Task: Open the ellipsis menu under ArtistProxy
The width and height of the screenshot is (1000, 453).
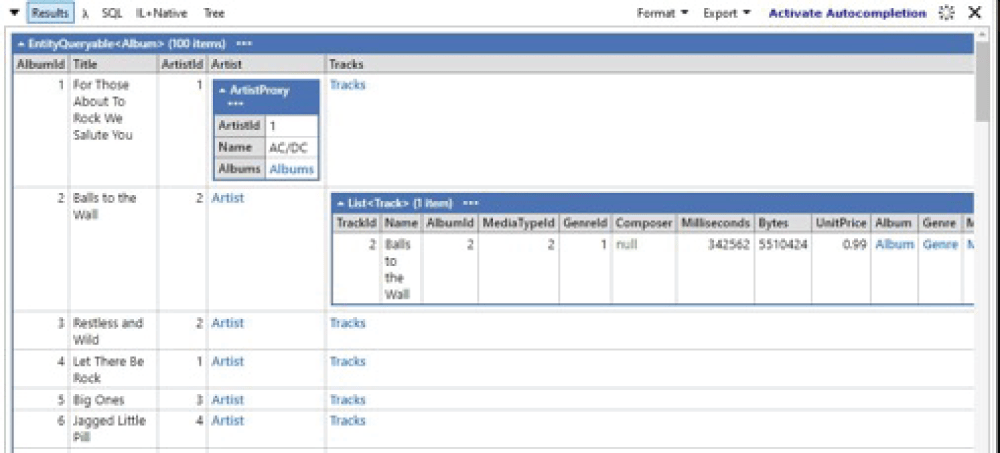Action: pos(235,105)
